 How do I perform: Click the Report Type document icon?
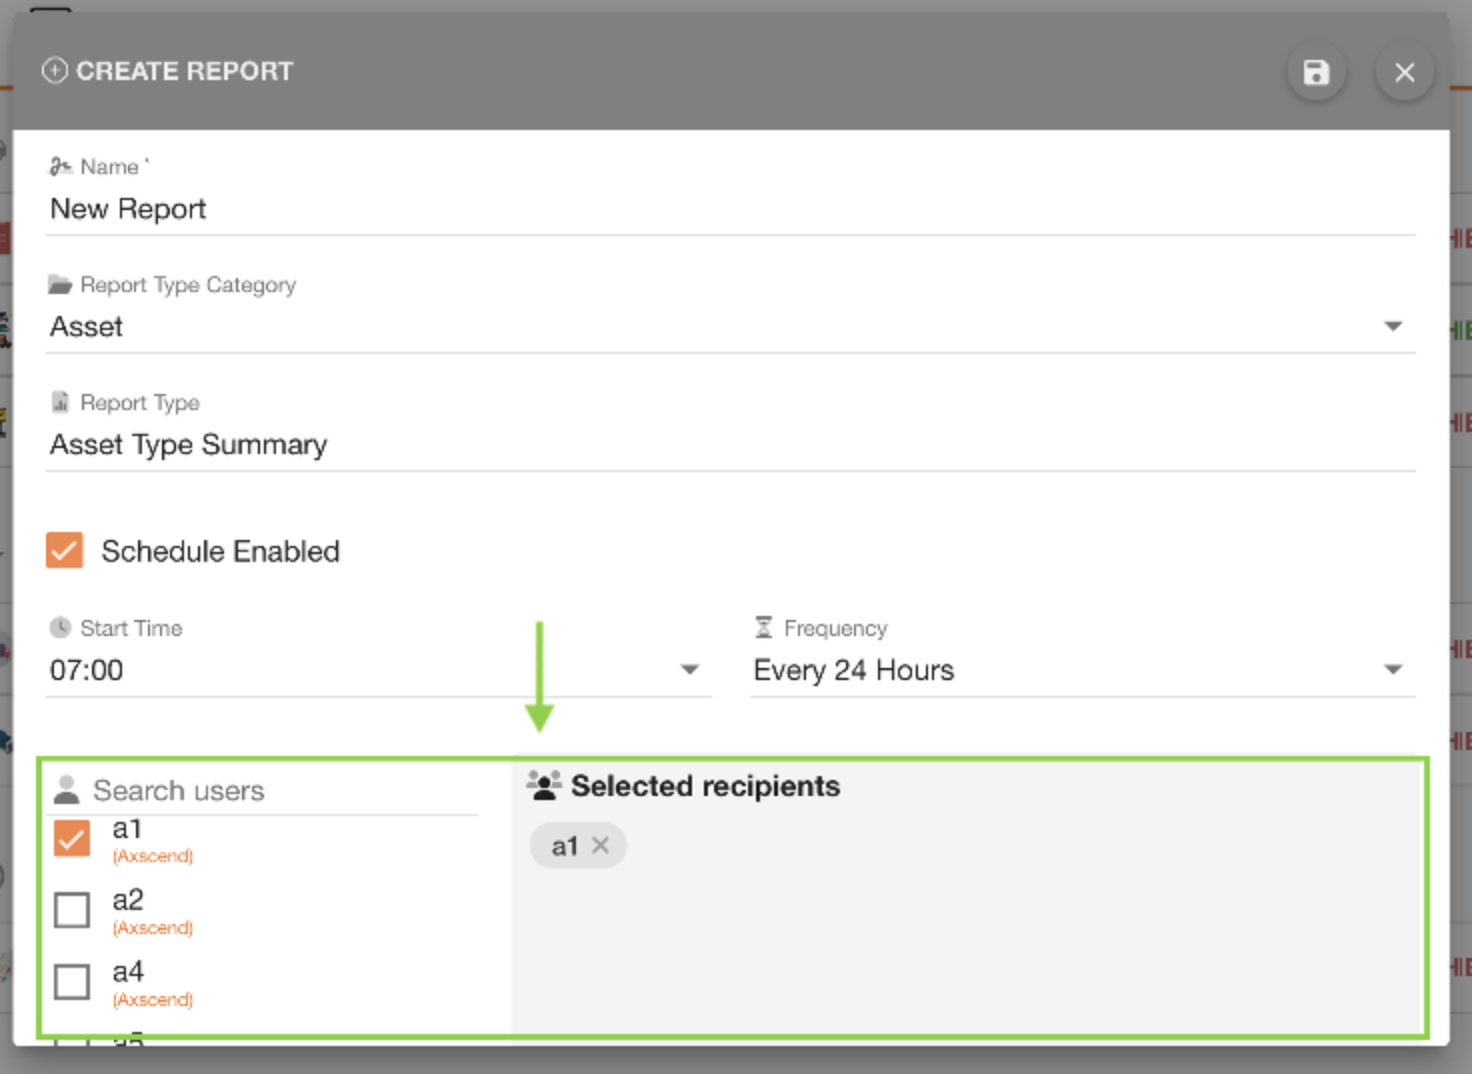[x=60, y=401]
